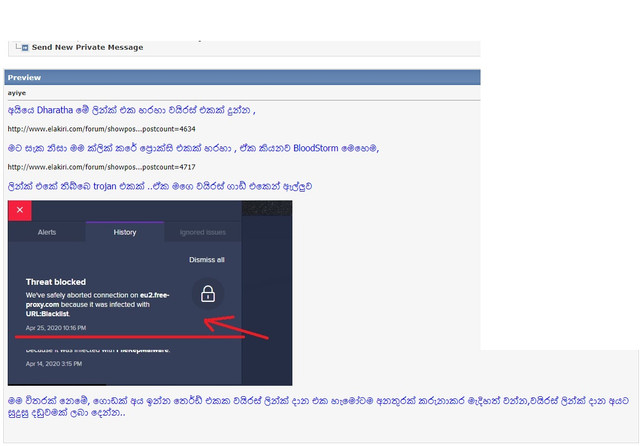Image resolution: width=640 pixels, height=446 pixels.
Task: Switch to the History tab
Action: (124, 232)
